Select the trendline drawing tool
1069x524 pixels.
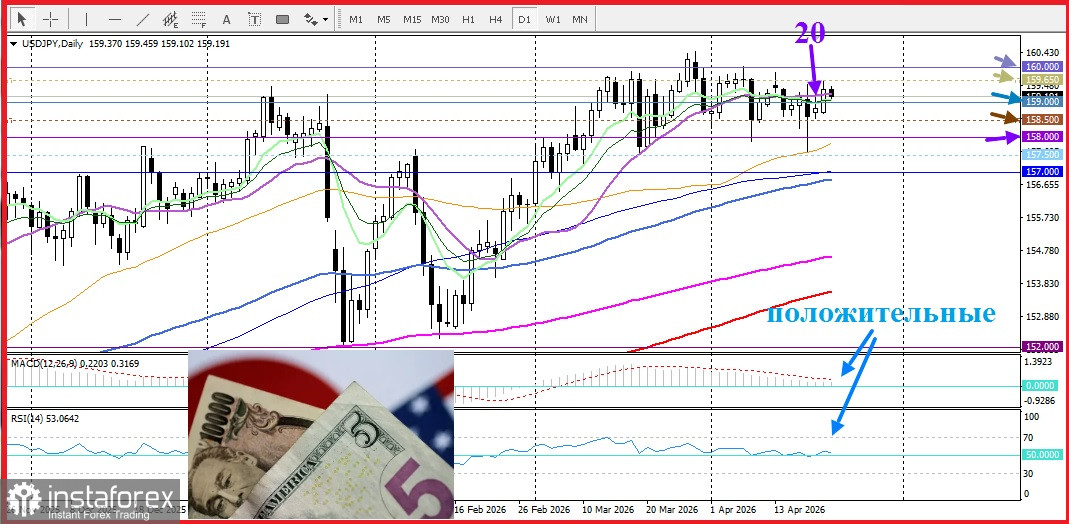[143, 19]
